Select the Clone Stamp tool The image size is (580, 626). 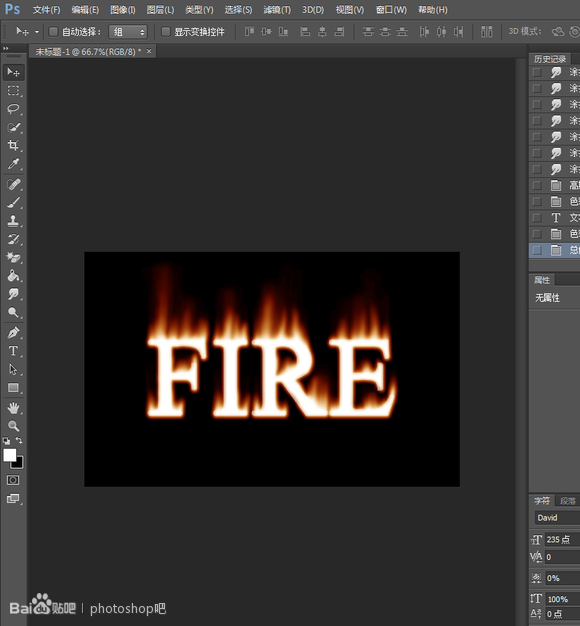[x=13, y=221]
